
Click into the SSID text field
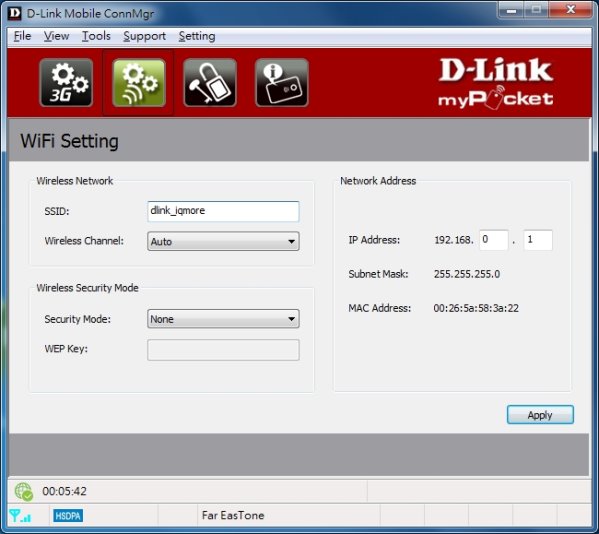coord(223,211)
